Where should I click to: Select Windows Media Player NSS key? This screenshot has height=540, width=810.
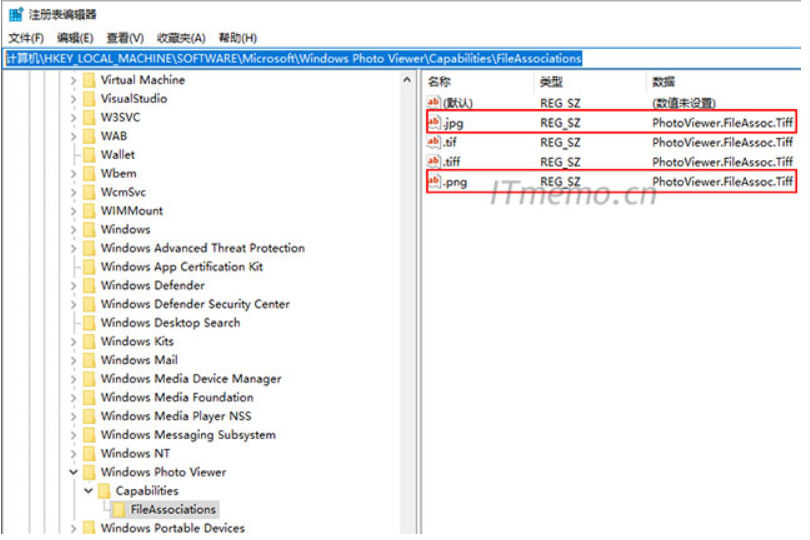[176, 416]
